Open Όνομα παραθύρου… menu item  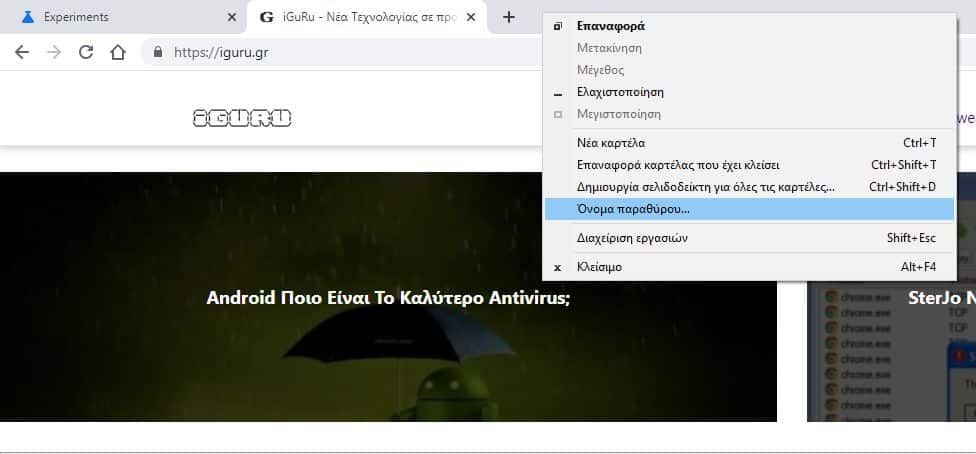pyautogui.click(x=633, y=209)
